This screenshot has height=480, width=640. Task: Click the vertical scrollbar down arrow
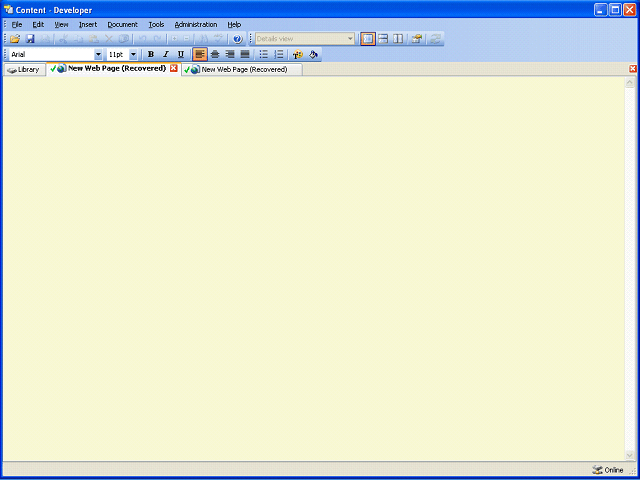(629, 455)
